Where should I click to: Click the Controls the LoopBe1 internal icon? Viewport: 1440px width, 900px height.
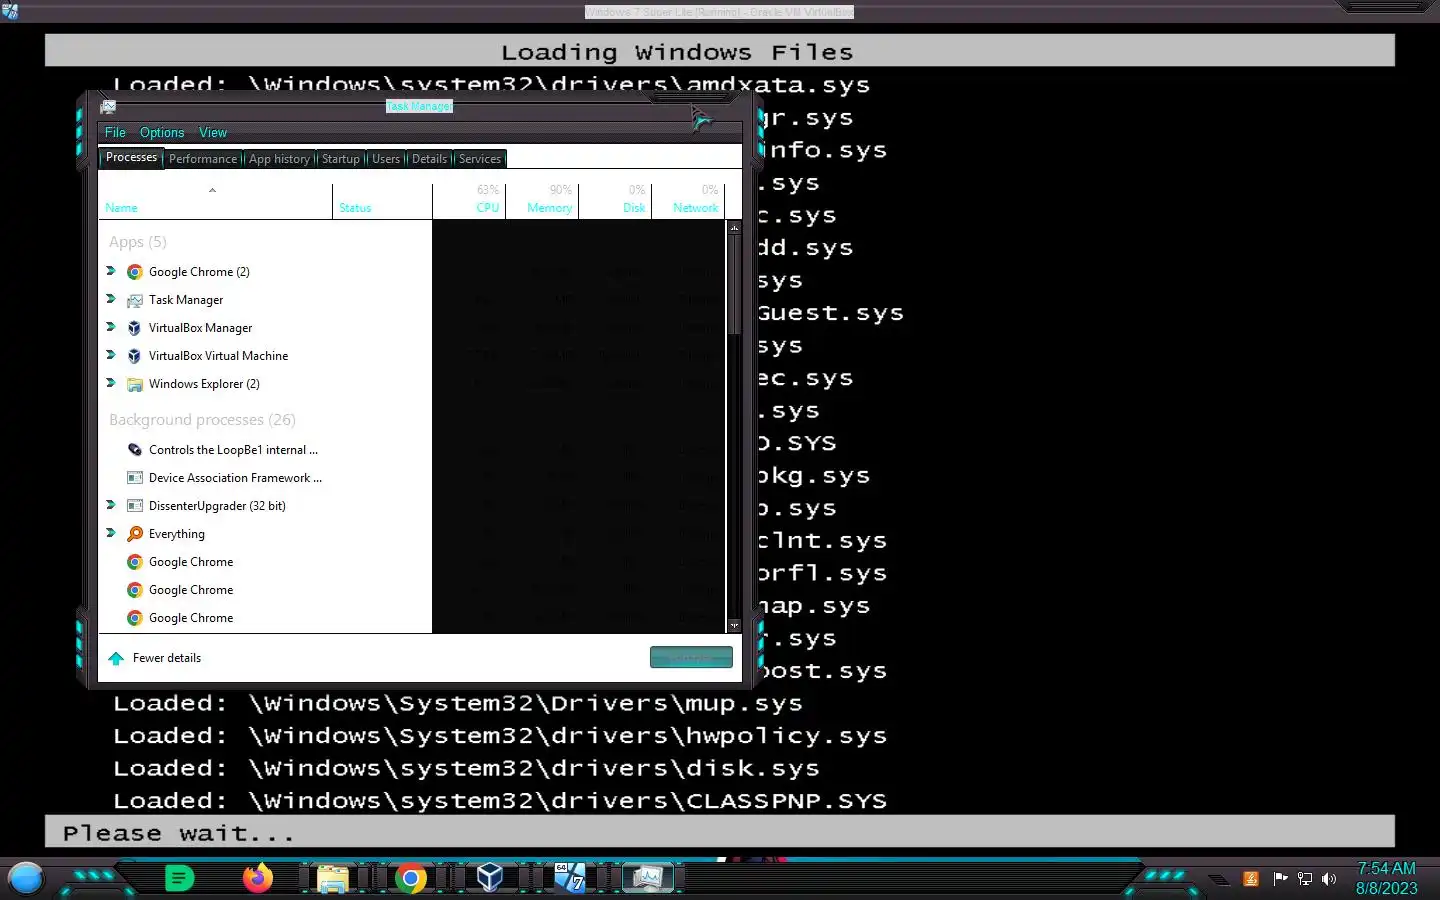tap(134, 450)
